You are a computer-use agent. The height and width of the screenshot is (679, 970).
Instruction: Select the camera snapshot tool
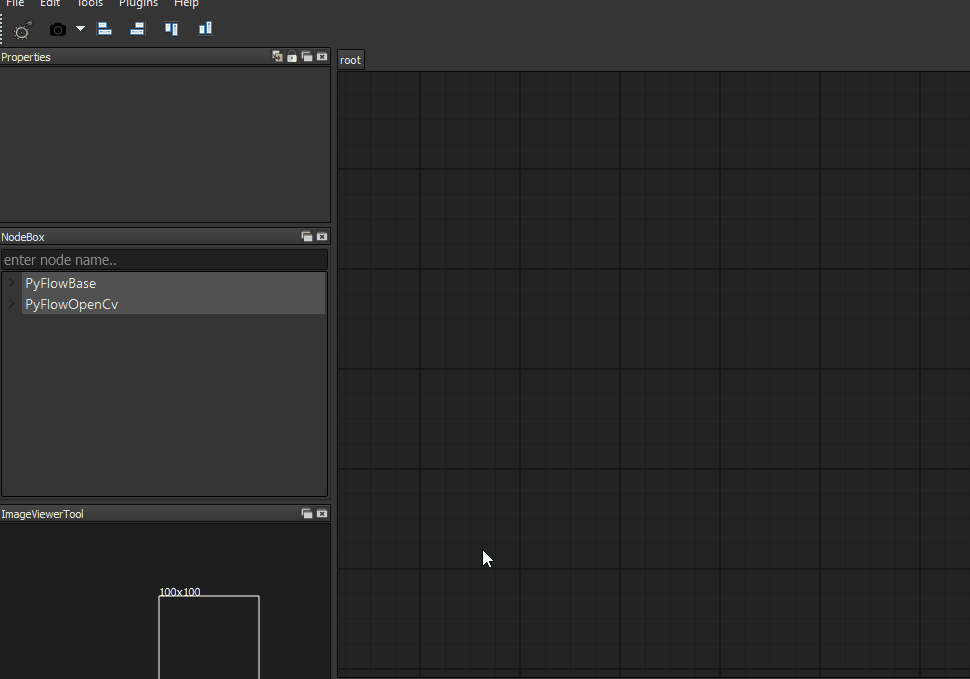tap(57, 29)
